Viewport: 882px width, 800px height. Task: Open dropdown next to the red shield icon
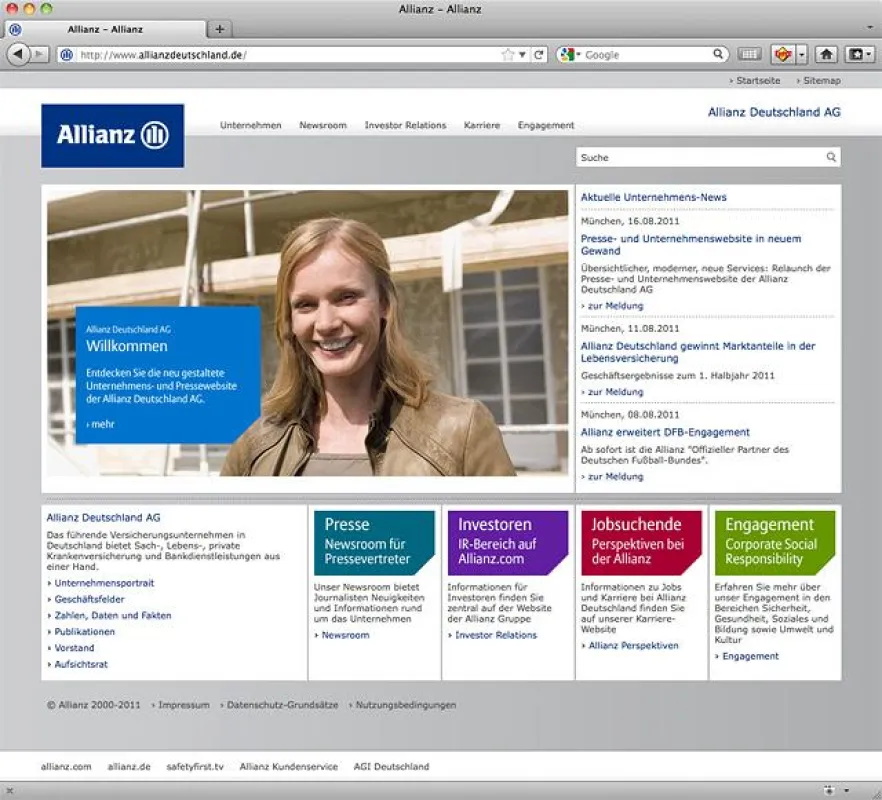802,55
